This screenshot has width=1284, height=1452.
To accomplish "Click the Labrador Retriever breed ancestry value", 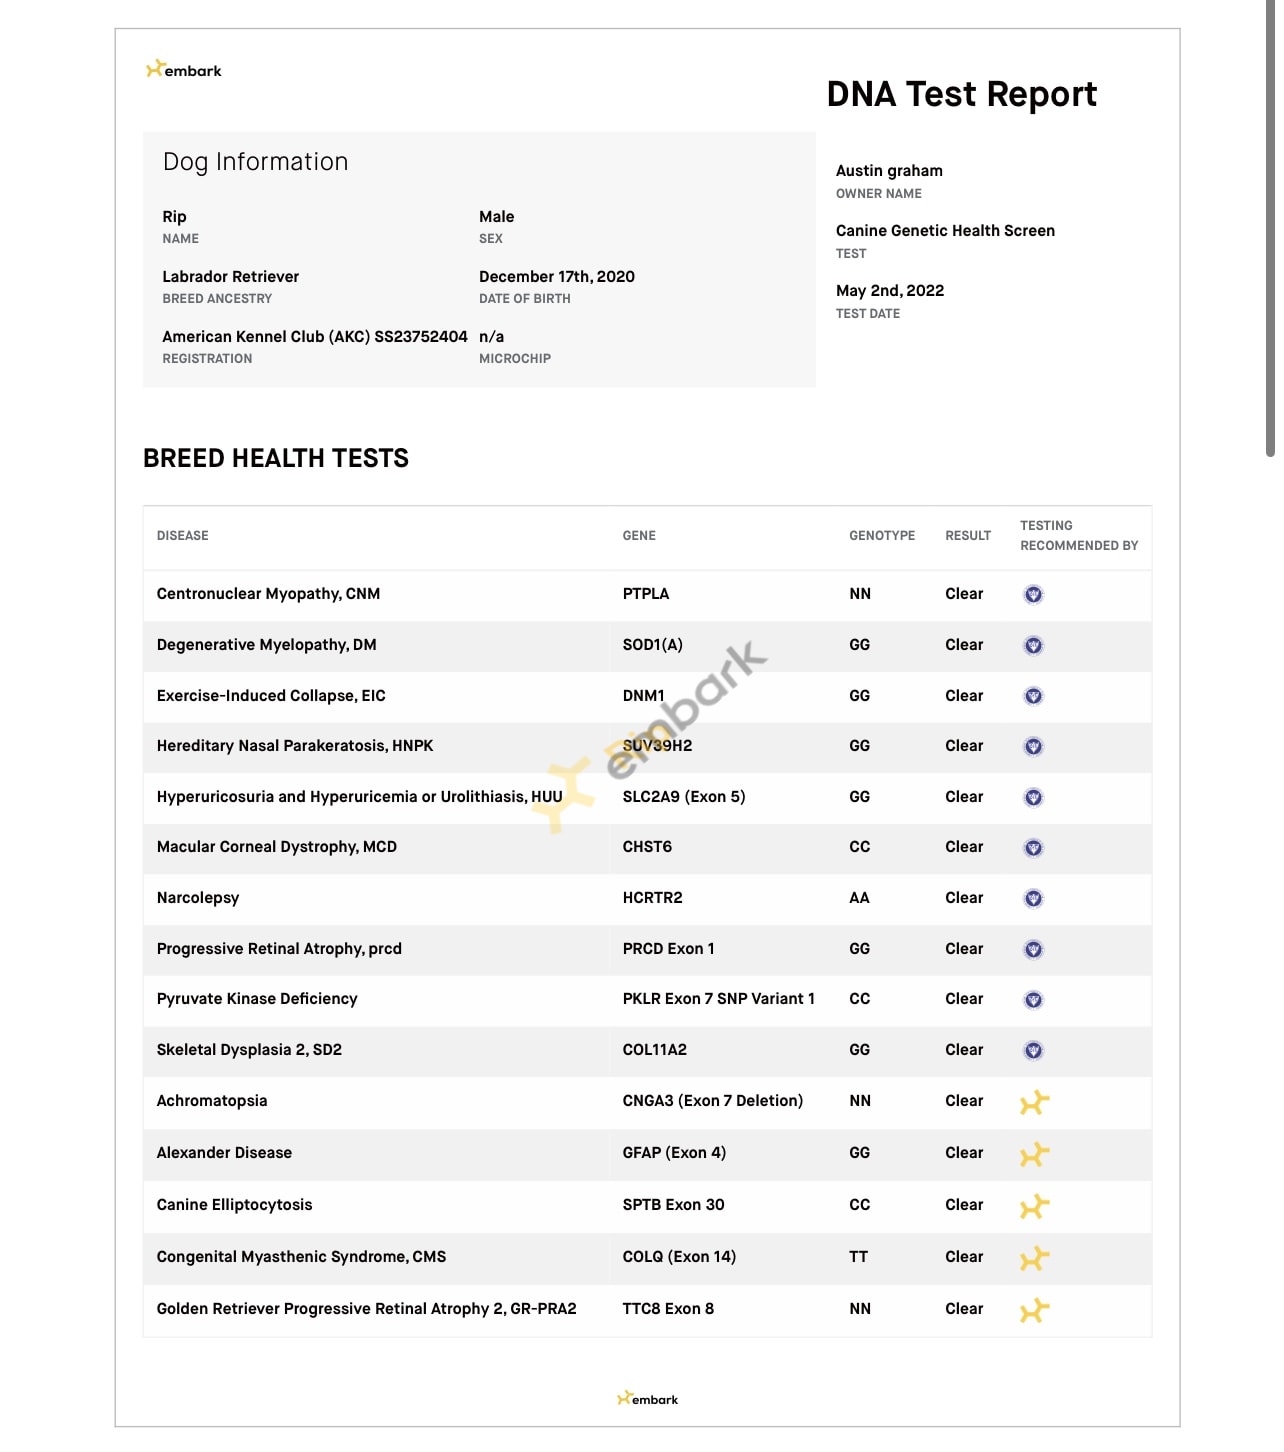I will click(230, 277).
